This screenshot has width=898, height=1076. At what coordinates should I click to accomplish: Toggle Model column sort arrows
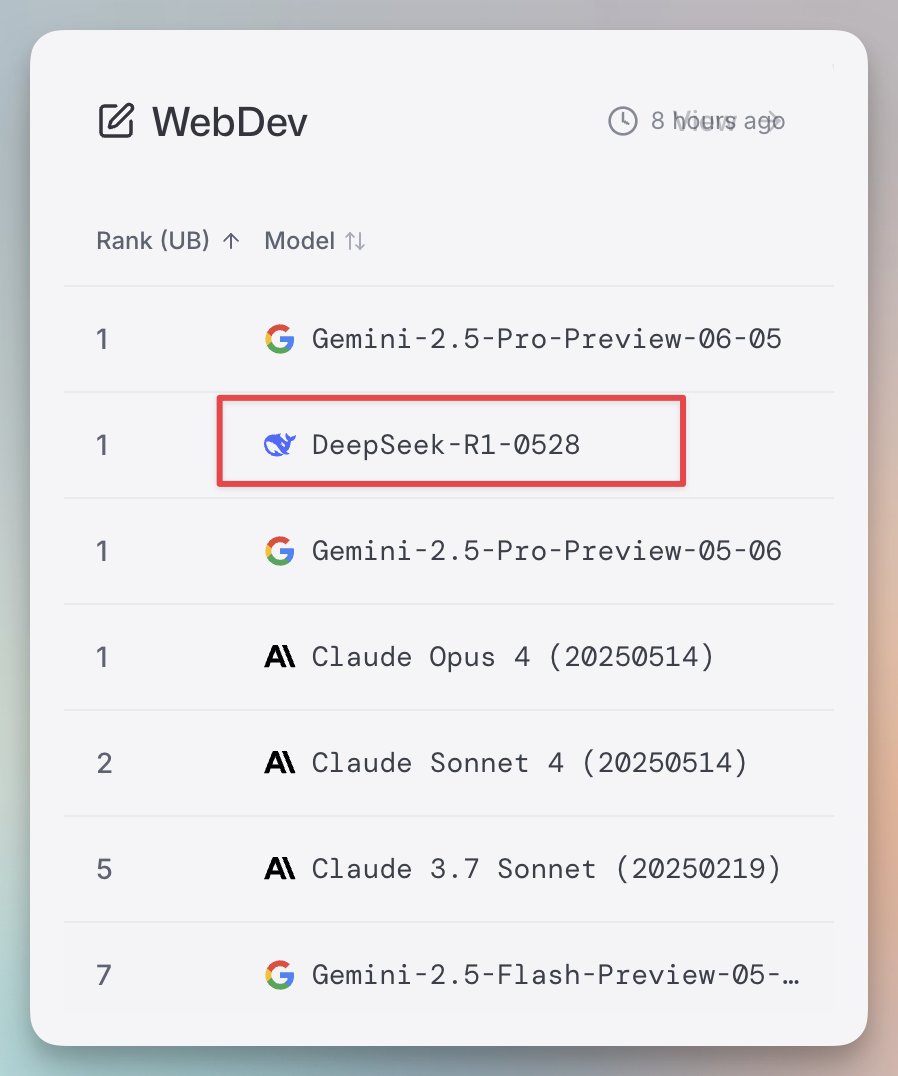click(x=355, y=241)
